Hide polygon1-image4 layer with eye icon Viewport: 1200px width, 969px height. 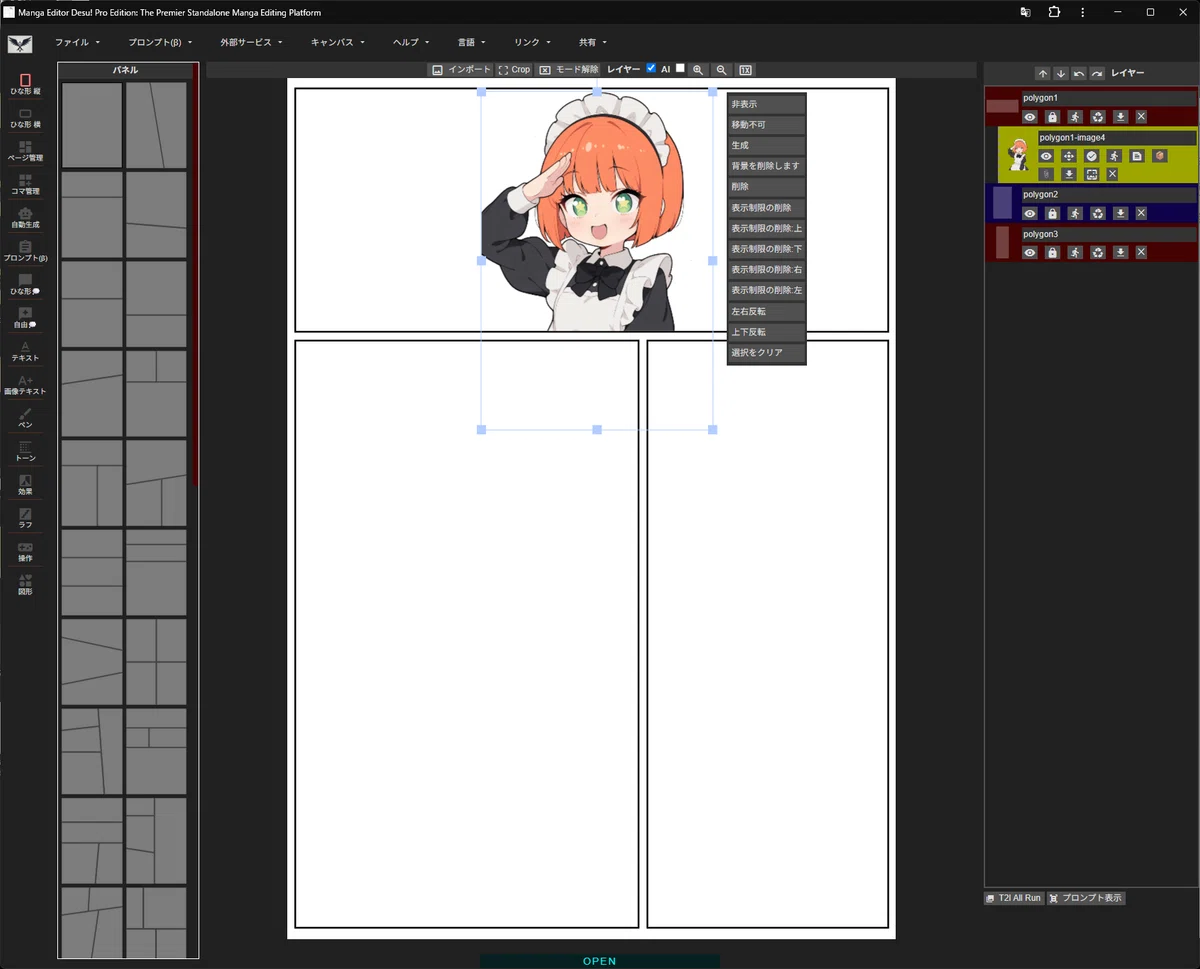1046,156
